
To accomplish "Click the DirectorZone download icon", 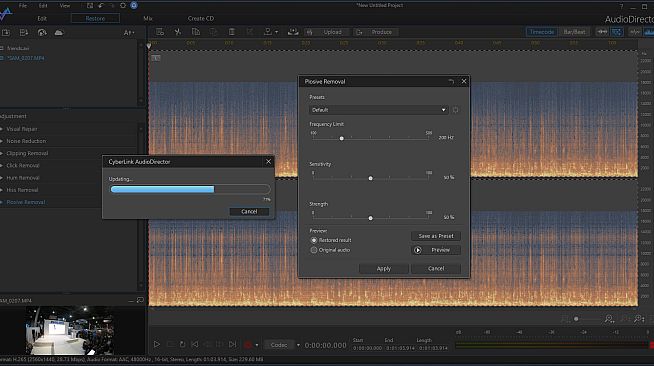I will 42,33.
